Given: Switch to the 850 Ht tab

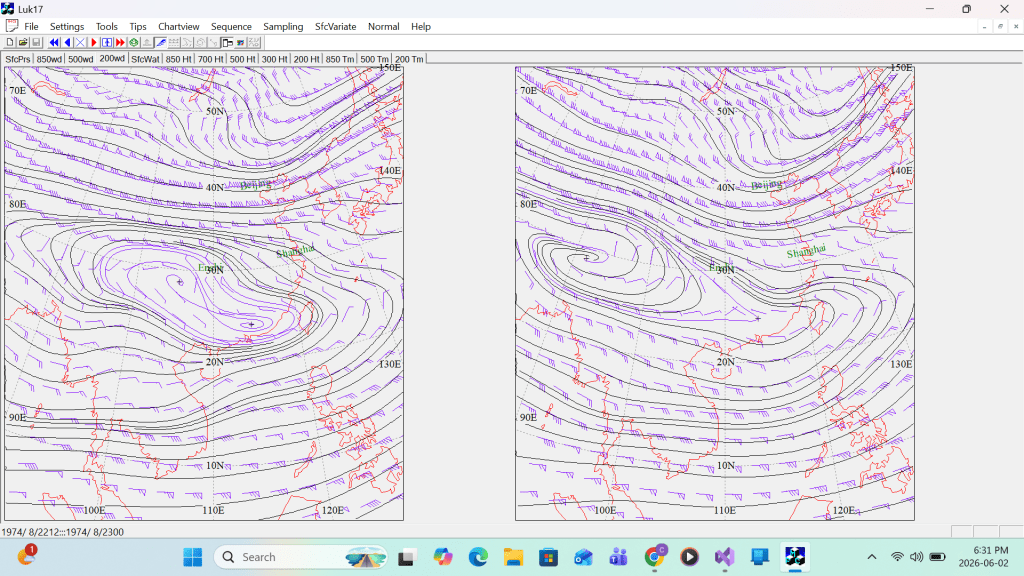Looking at the screenshot, I should point(178,59).
